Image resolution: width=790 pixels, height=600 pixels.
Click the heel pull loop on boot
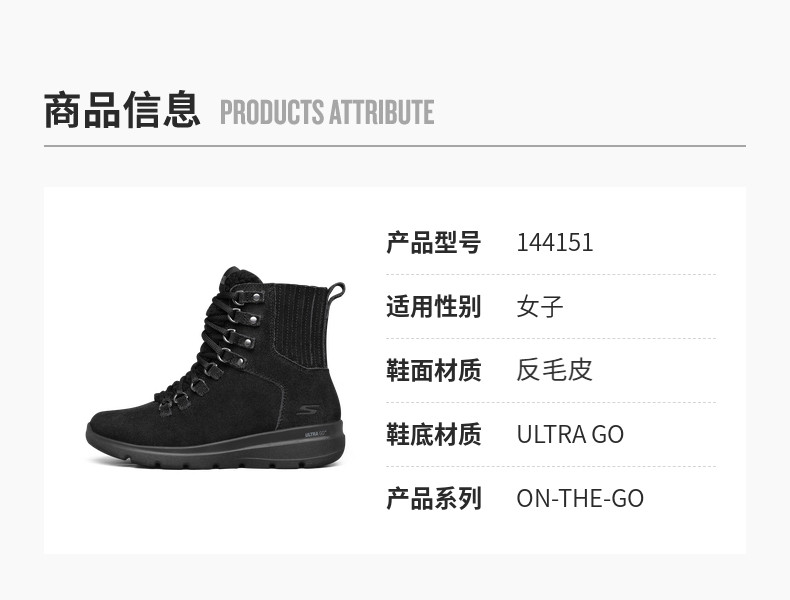pyautogui.click(x=338, y=292)
